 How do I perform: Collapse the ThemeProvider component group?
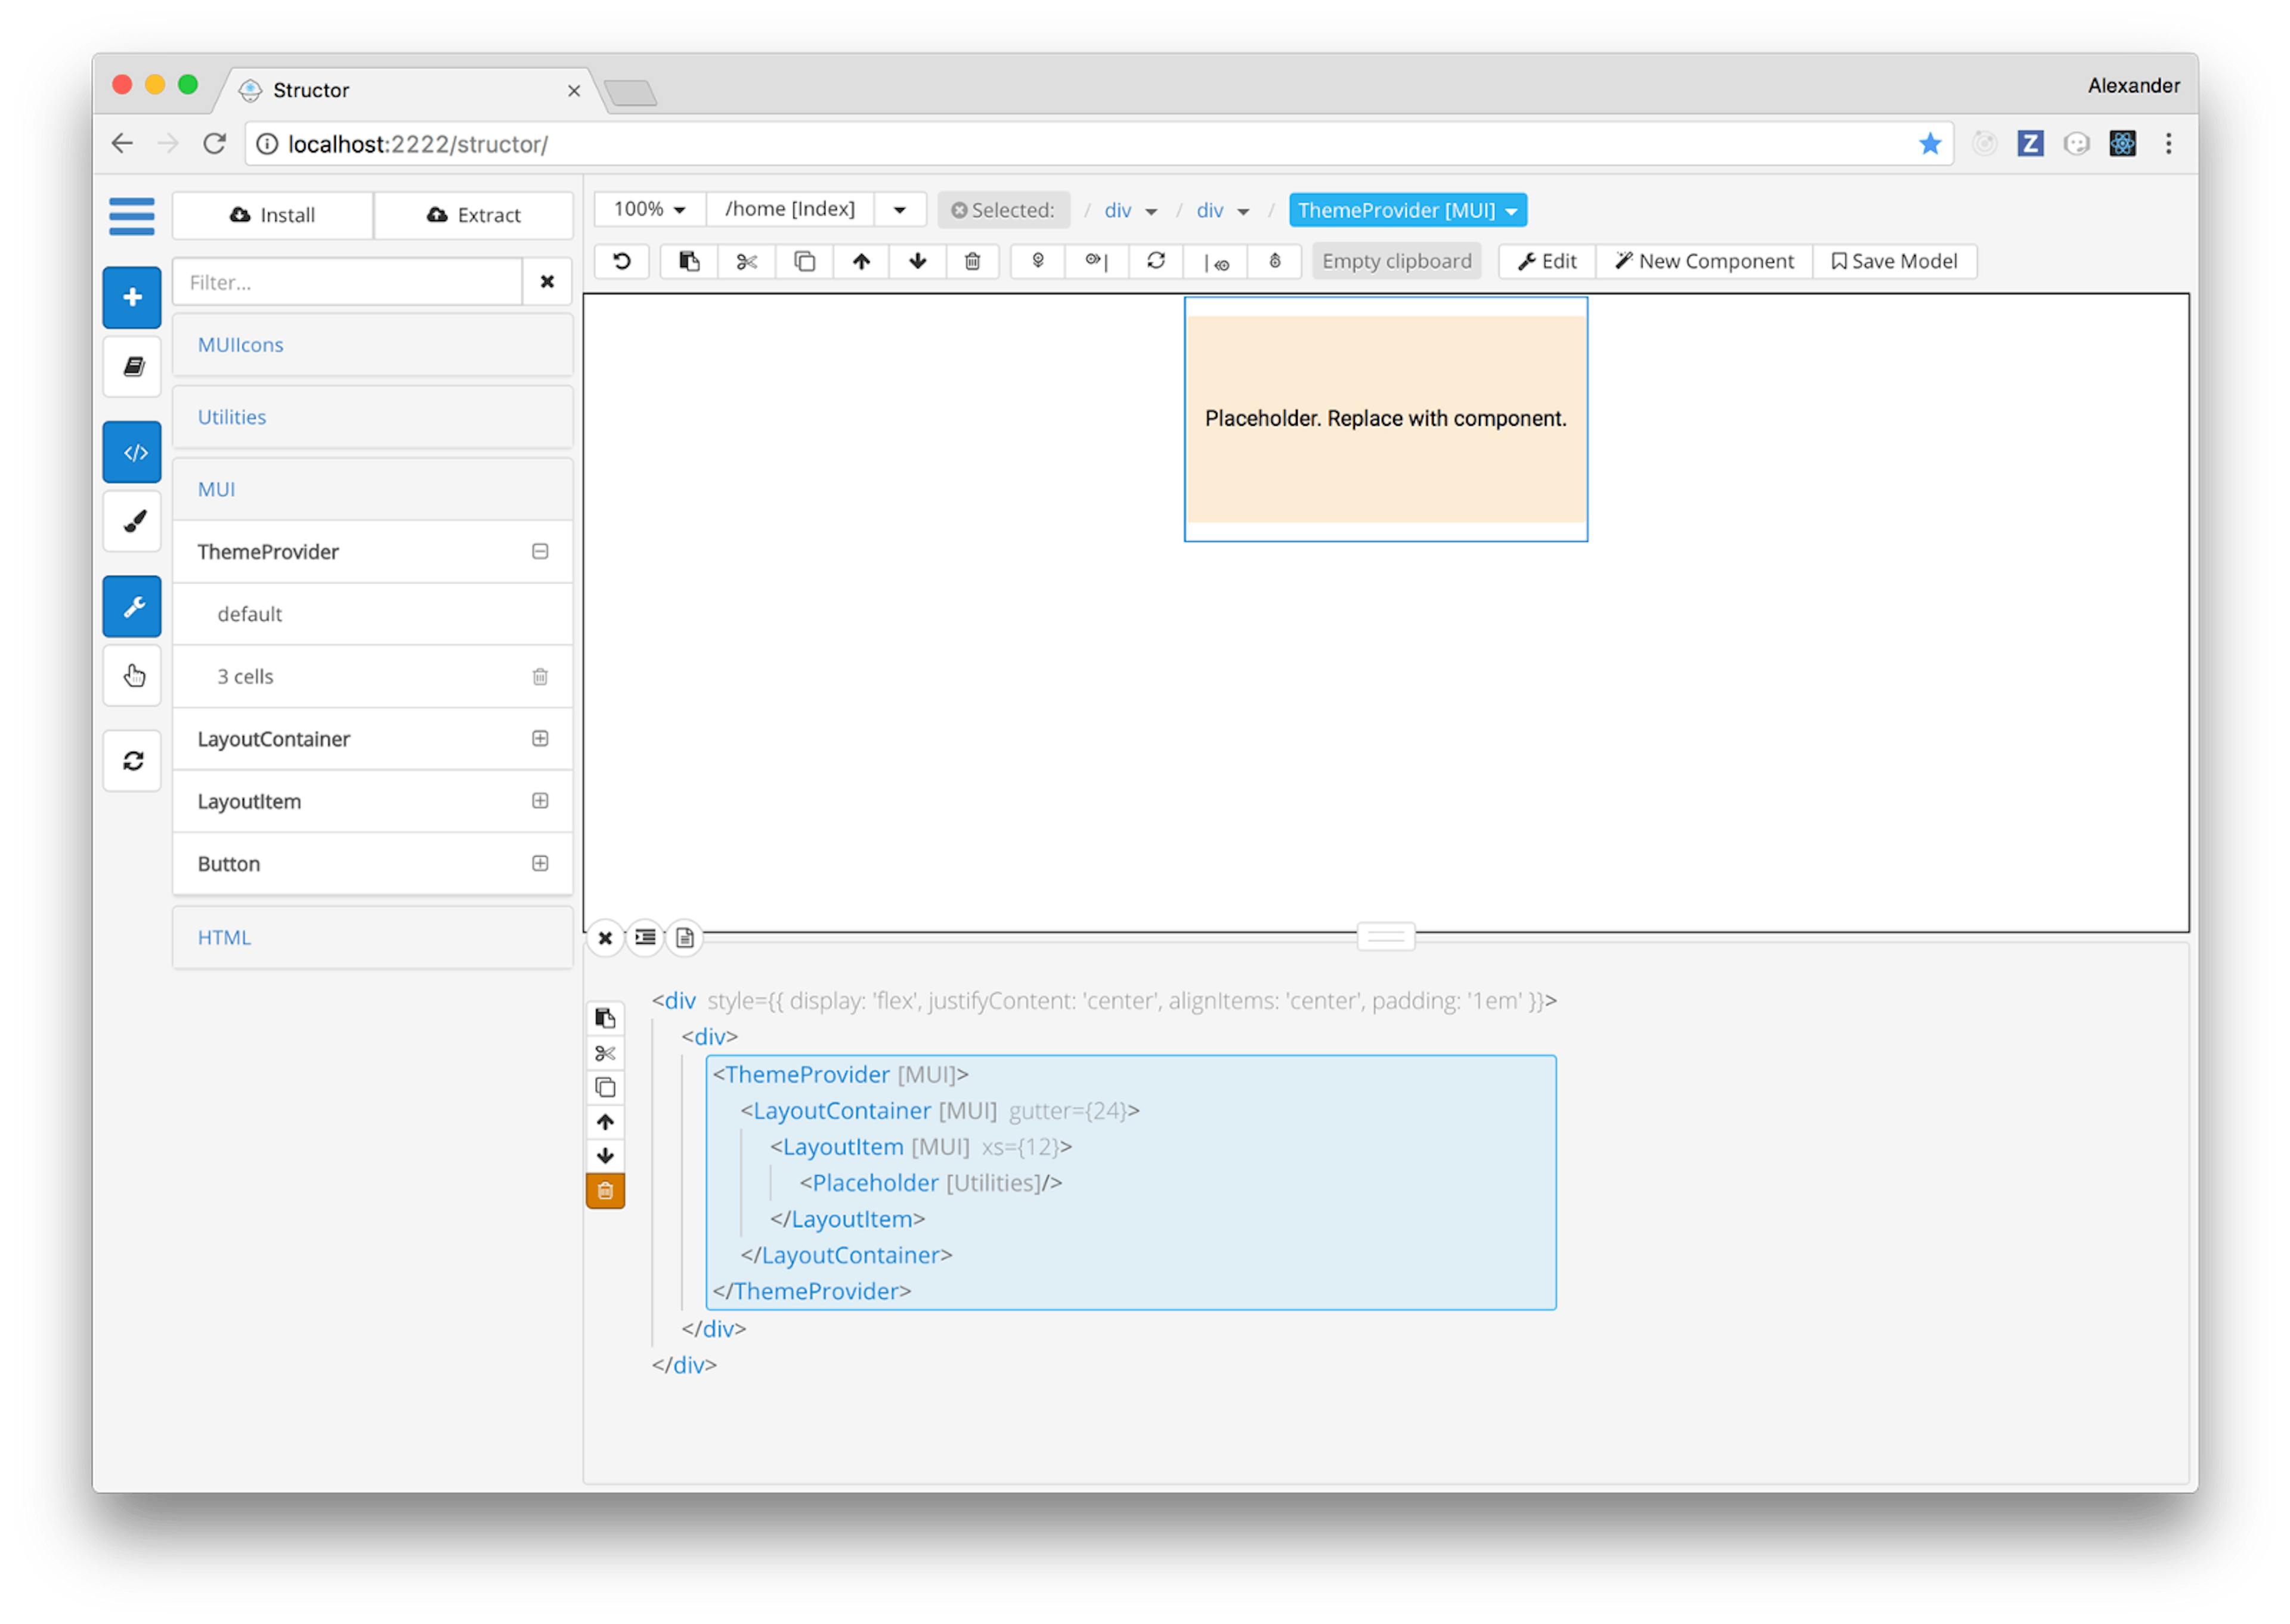(540, 551)
